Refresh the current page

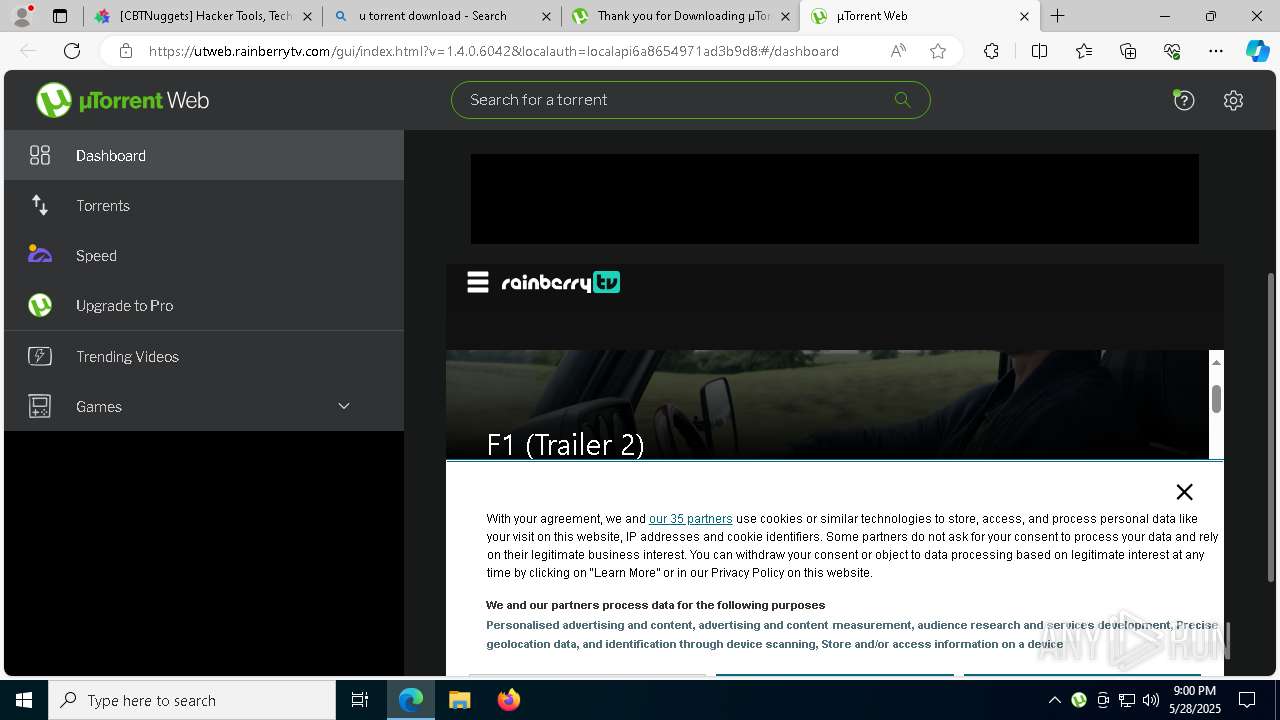click(x=72, y=51)
